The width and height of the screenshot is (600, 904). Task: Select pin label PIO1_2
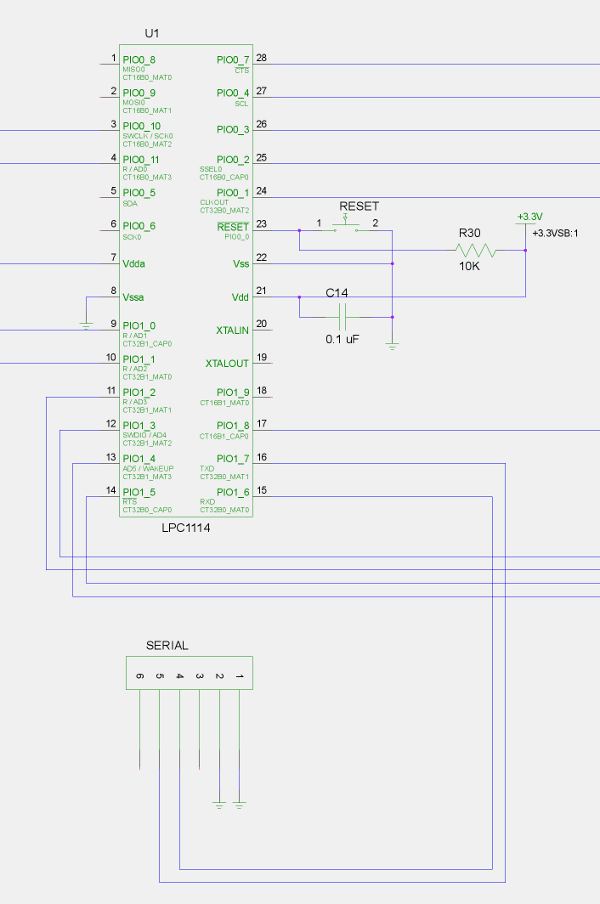(x=139, y=392)
